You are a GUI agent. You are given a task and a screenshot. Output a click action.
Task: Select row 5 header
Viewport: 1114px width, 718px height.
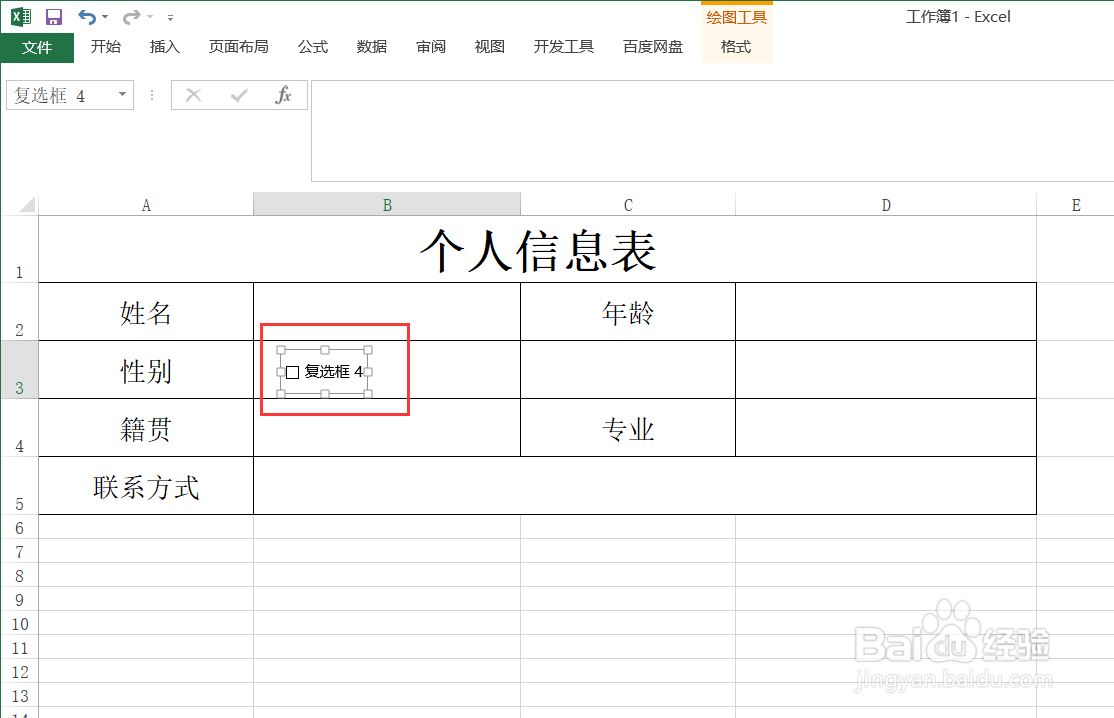pyautogui.click(x=19, y=486)
